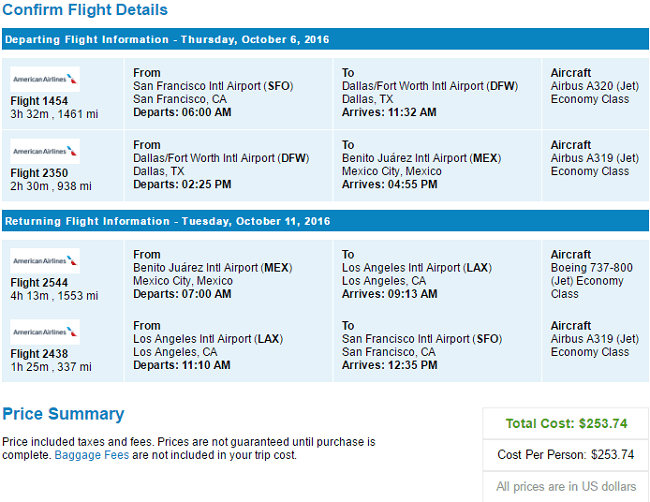
Task: Open the Baggage Fees link
Action: pos(92,455)
